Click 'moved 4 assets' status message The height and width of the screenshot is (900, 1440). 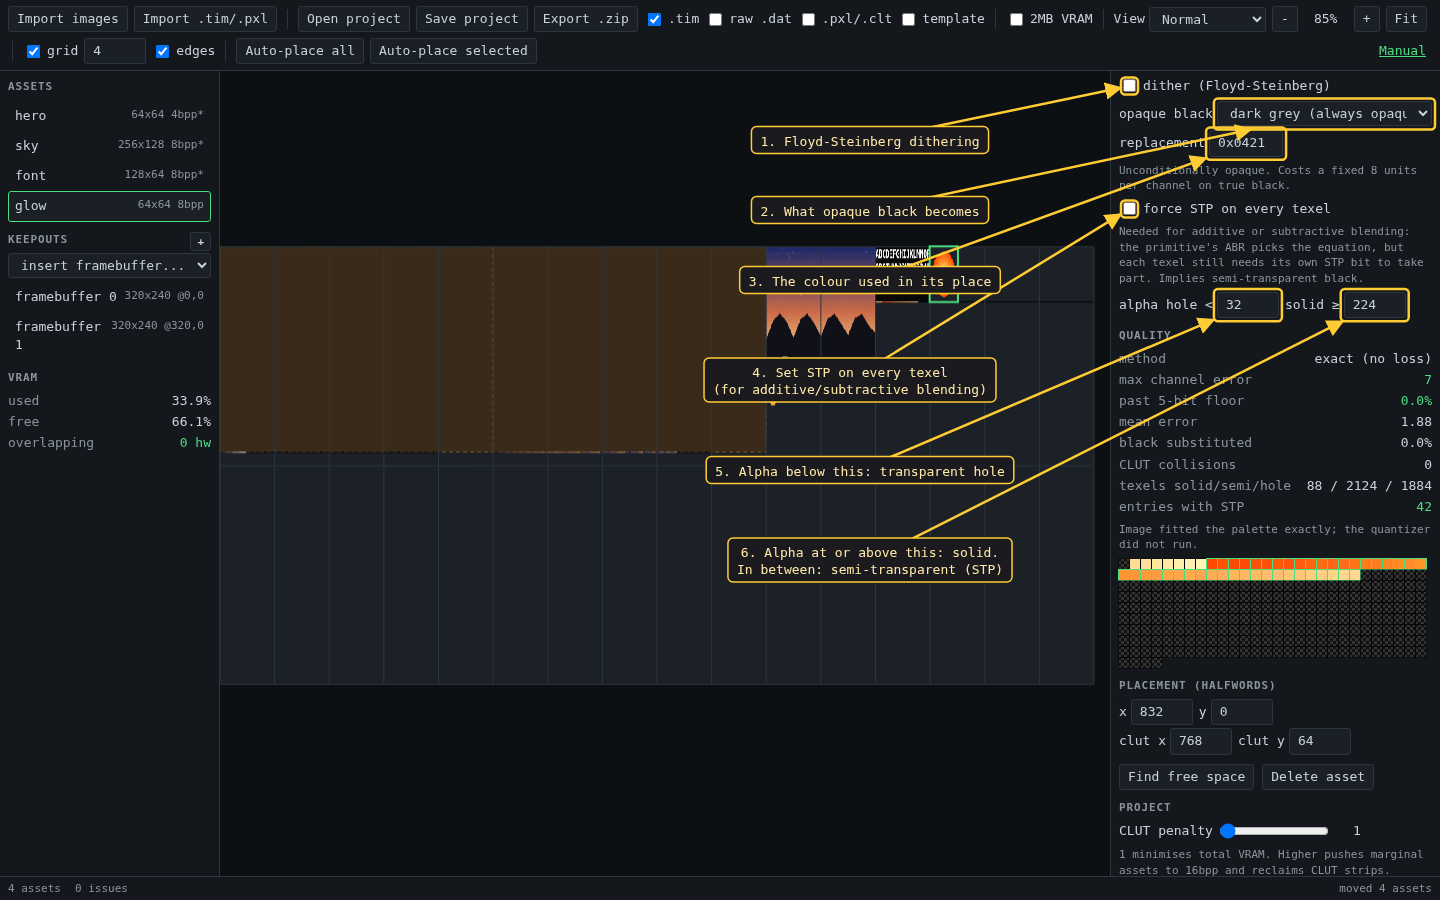point(1385,888)
